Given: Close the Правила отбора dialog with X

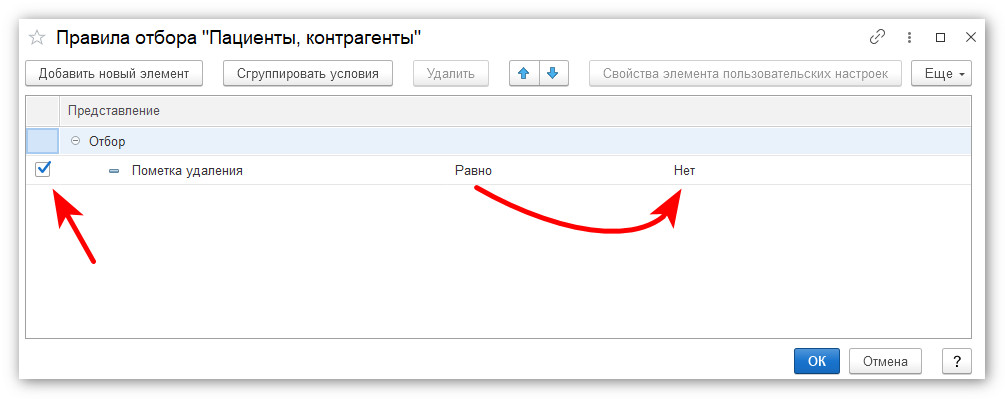Looking at the screenshot, I should pyautogui.click(x=970, y=37).
